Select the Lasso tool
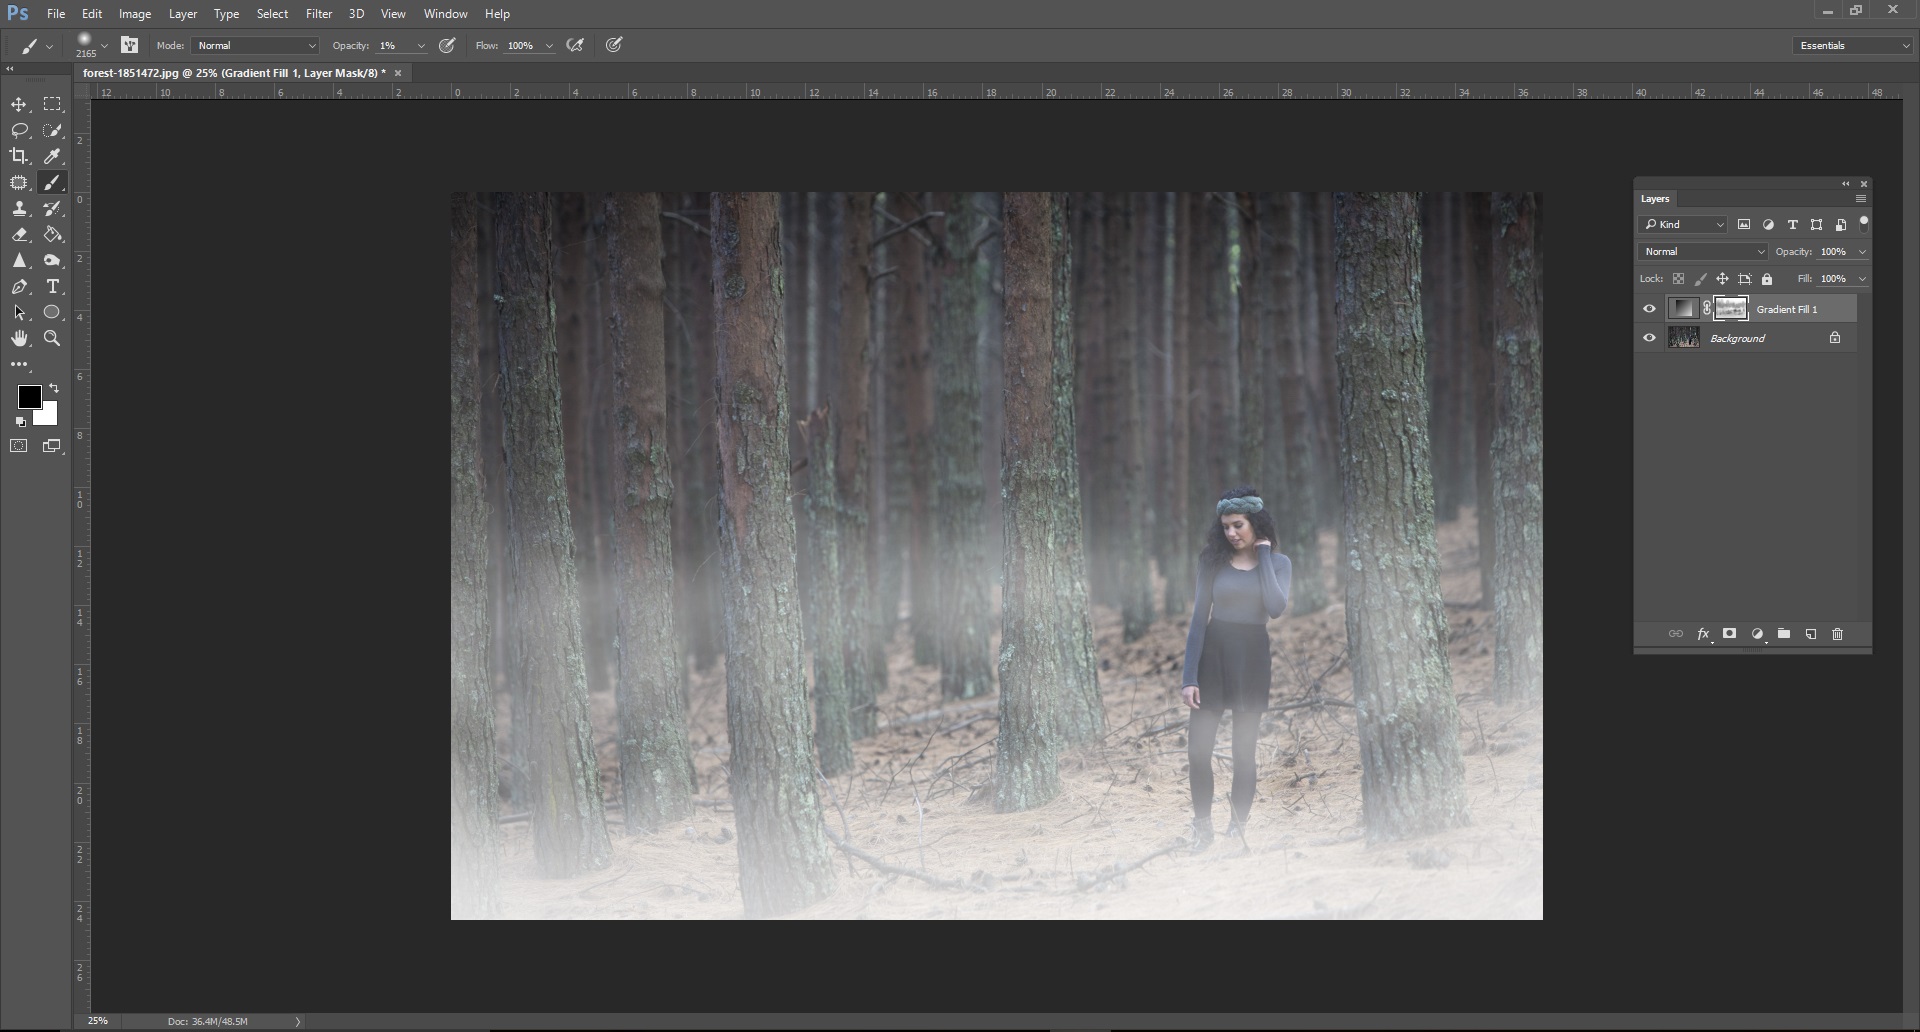The width and height of the screenshot is (1920, 1032). coord(20,130)
